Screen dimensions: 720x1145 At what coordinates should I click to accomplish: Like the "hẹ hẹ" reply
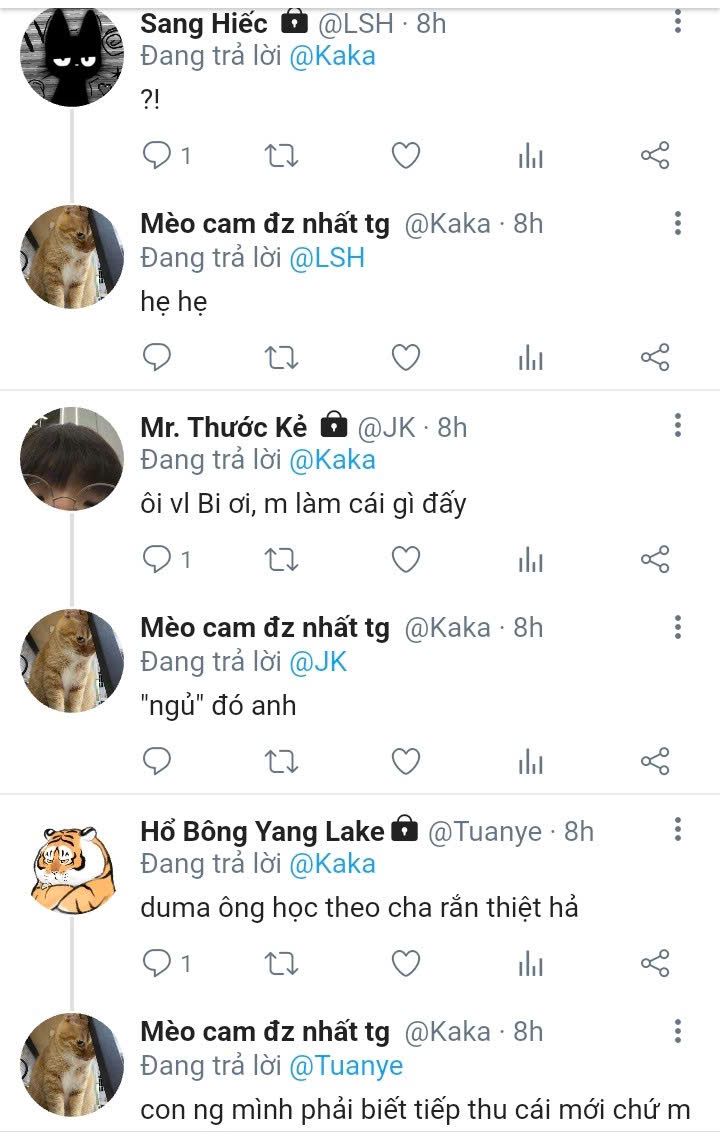[405, 357]
